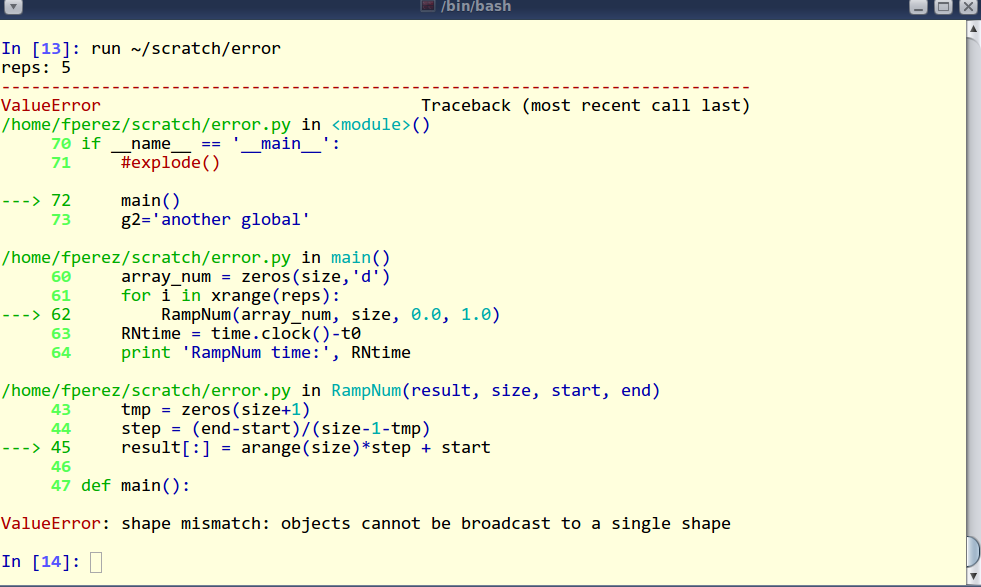Click the 'def main():' line 47
This screenshot has width=981, height=587.
click(135, 485)
